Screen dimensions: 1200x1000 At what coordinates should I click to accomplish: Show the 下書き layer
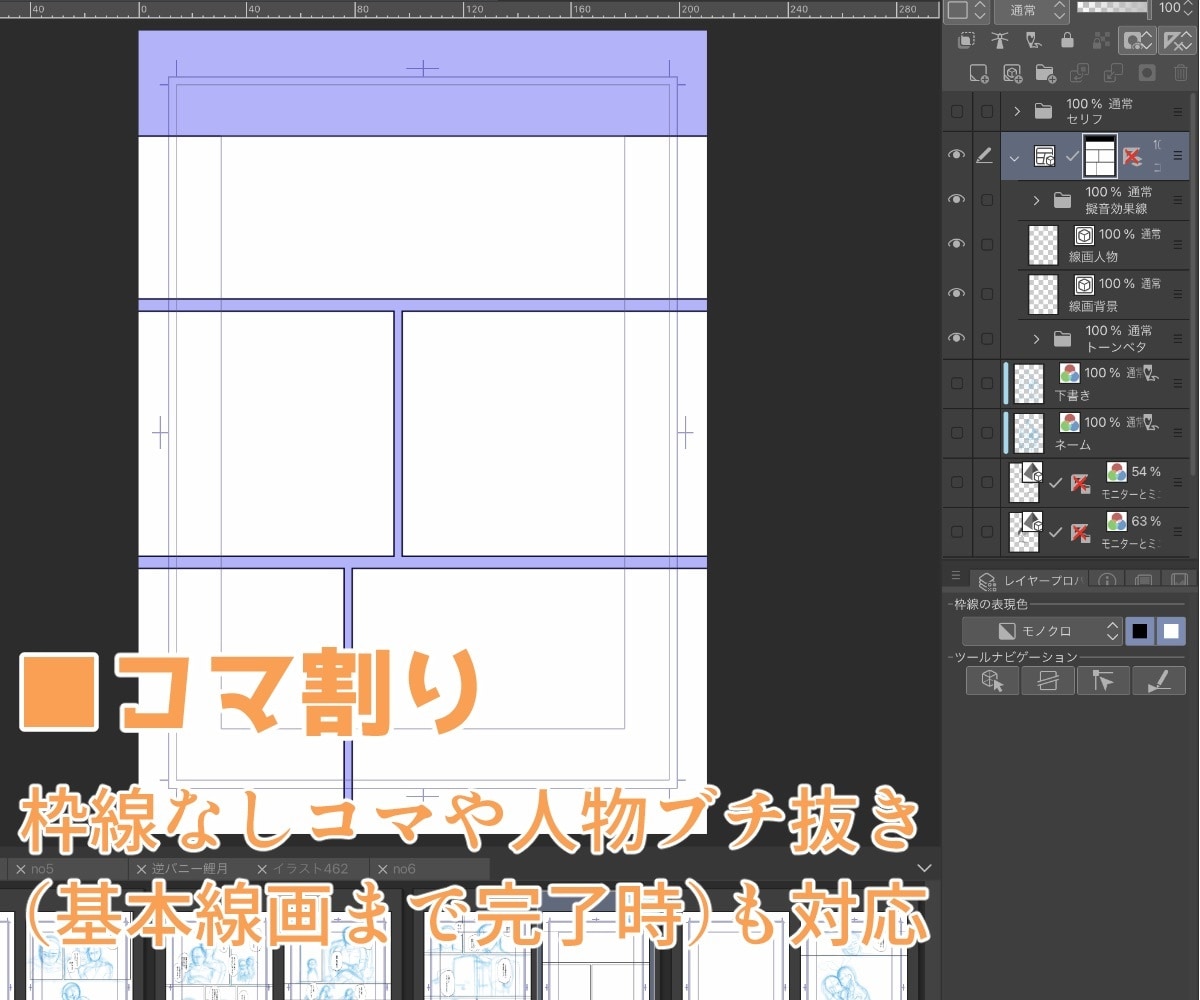957,383
